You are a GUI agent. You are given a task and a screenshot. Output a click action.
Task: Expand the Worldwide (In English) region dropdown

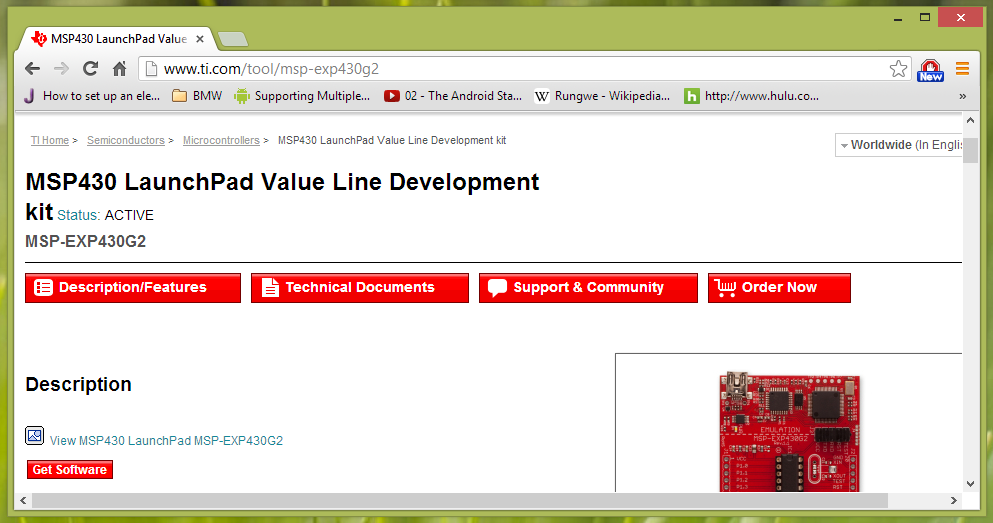[x=899, y=145]
